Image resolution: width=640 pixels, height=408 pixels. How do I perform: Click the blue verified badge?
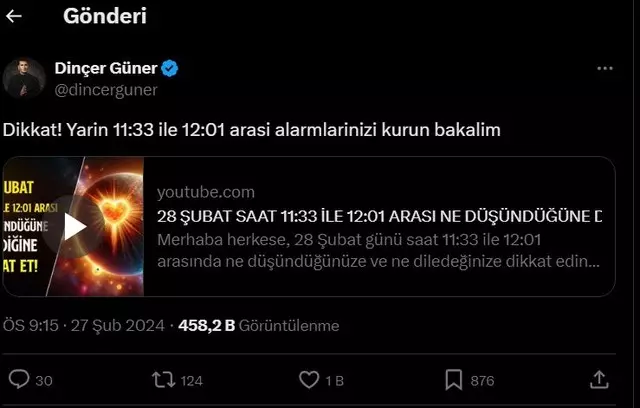[x=169, y=69]
